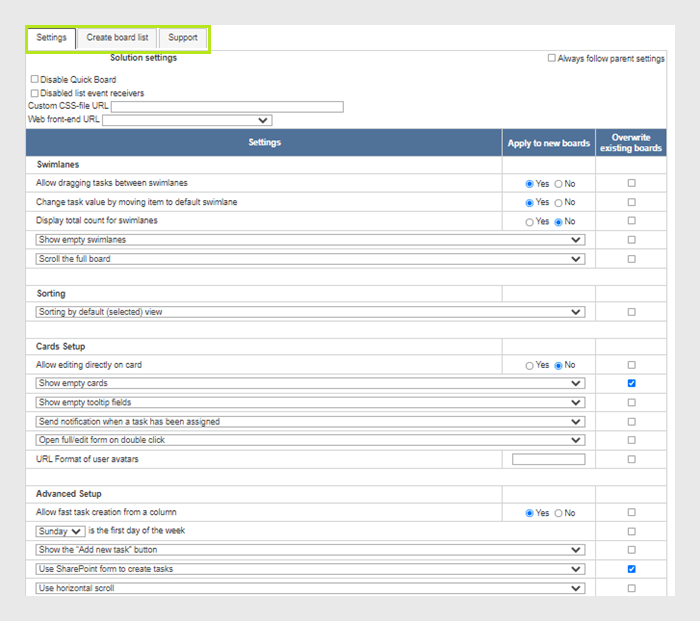Image resolution: width=700 pixels, height=621 pixels.
Task: Open Use SharePoint form to create tasks dropdown
Action: point(310,569)
